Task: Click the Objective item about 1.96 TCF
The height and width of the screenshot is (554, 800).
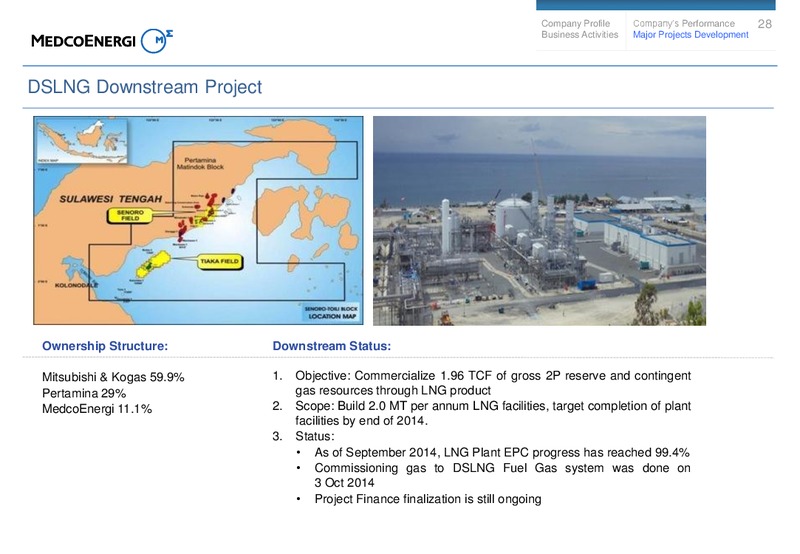Action: click(482, 383)
